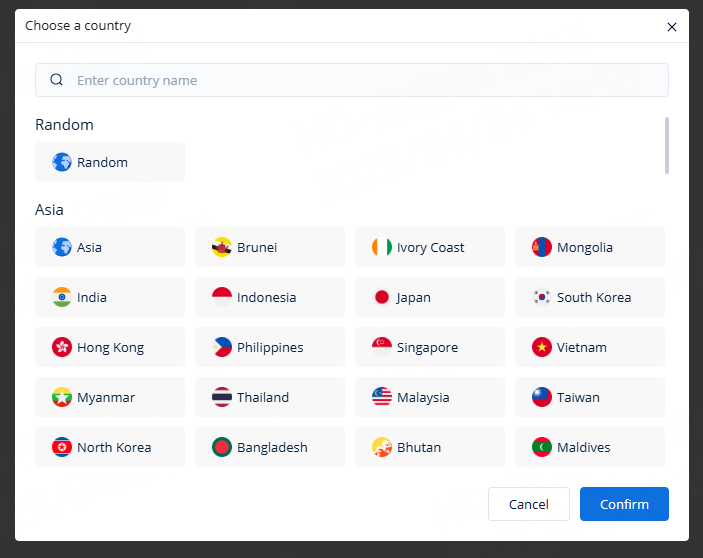The height and width of the screenshot is (558, 703).
Task: Click the South Korea flag icon
Action: [542, 297]
